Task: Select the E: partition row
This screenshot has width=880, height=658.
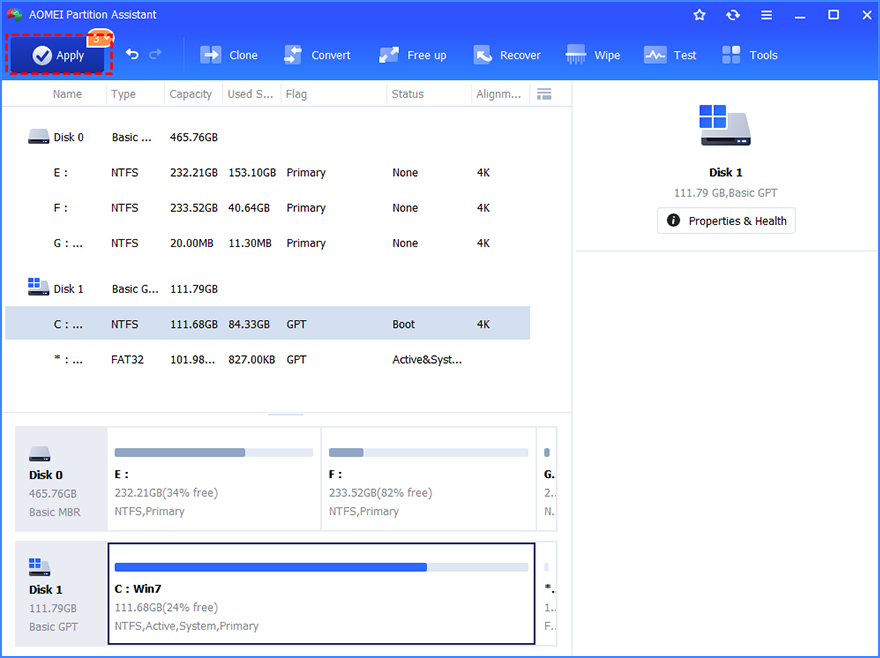Action: [268, 172]
